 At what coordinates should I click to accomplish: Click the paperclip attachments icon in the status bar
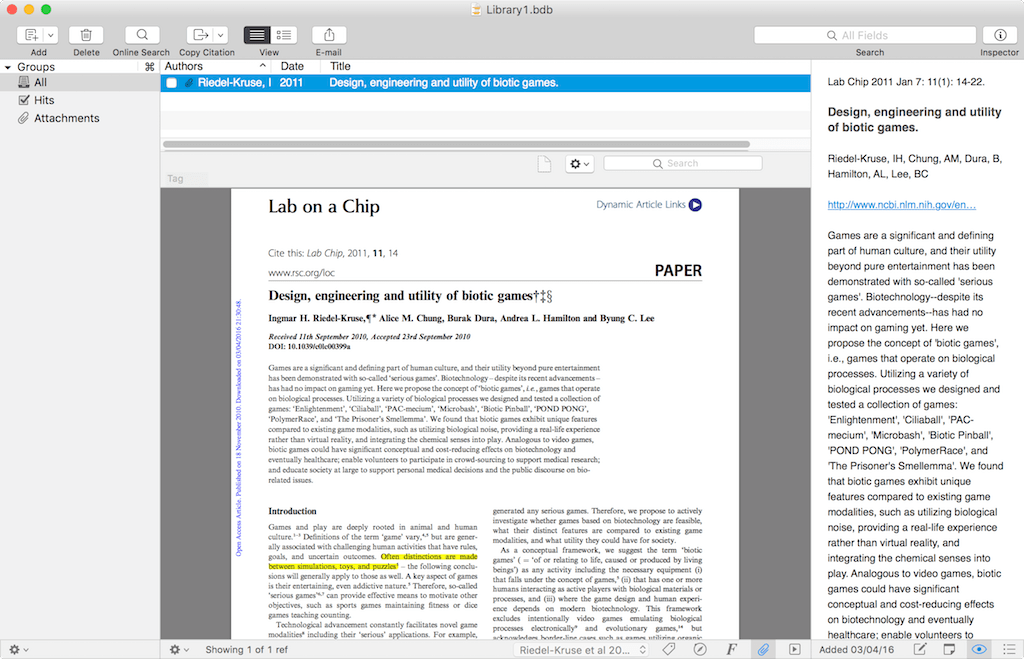[x=762, y=648]
